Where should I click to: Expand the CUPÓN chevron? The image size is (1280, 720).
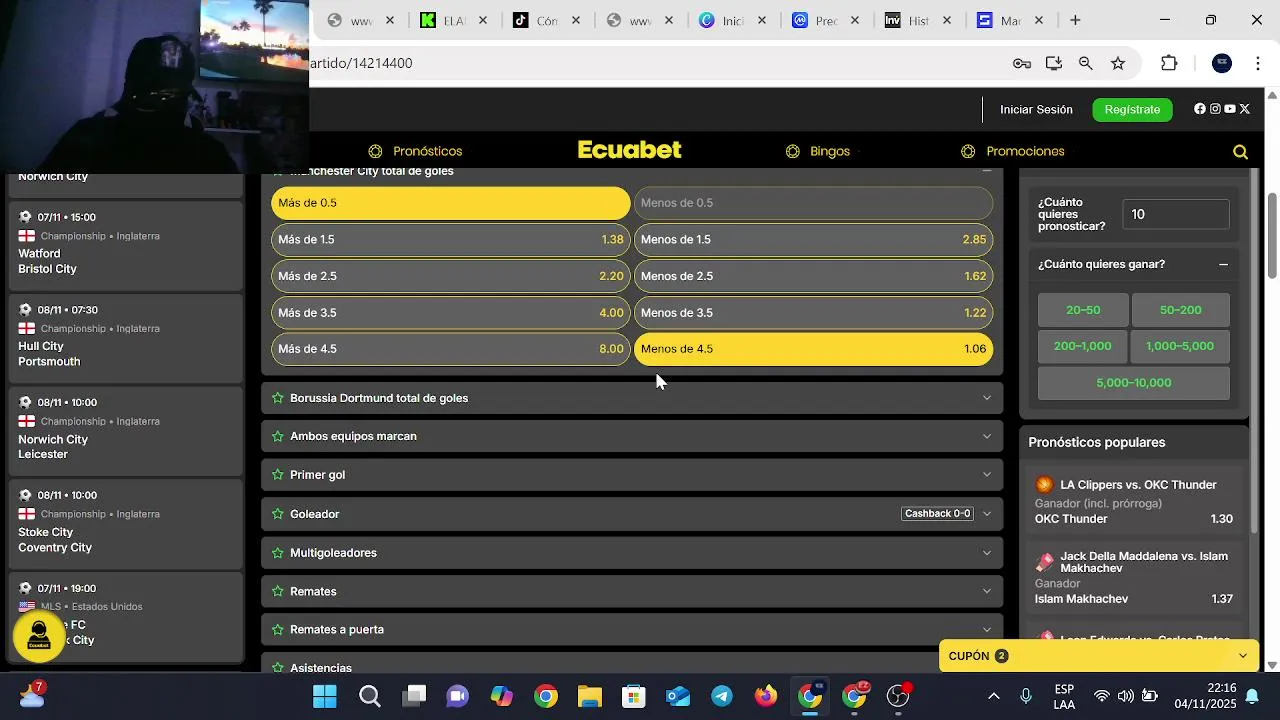click(1243, 656)
